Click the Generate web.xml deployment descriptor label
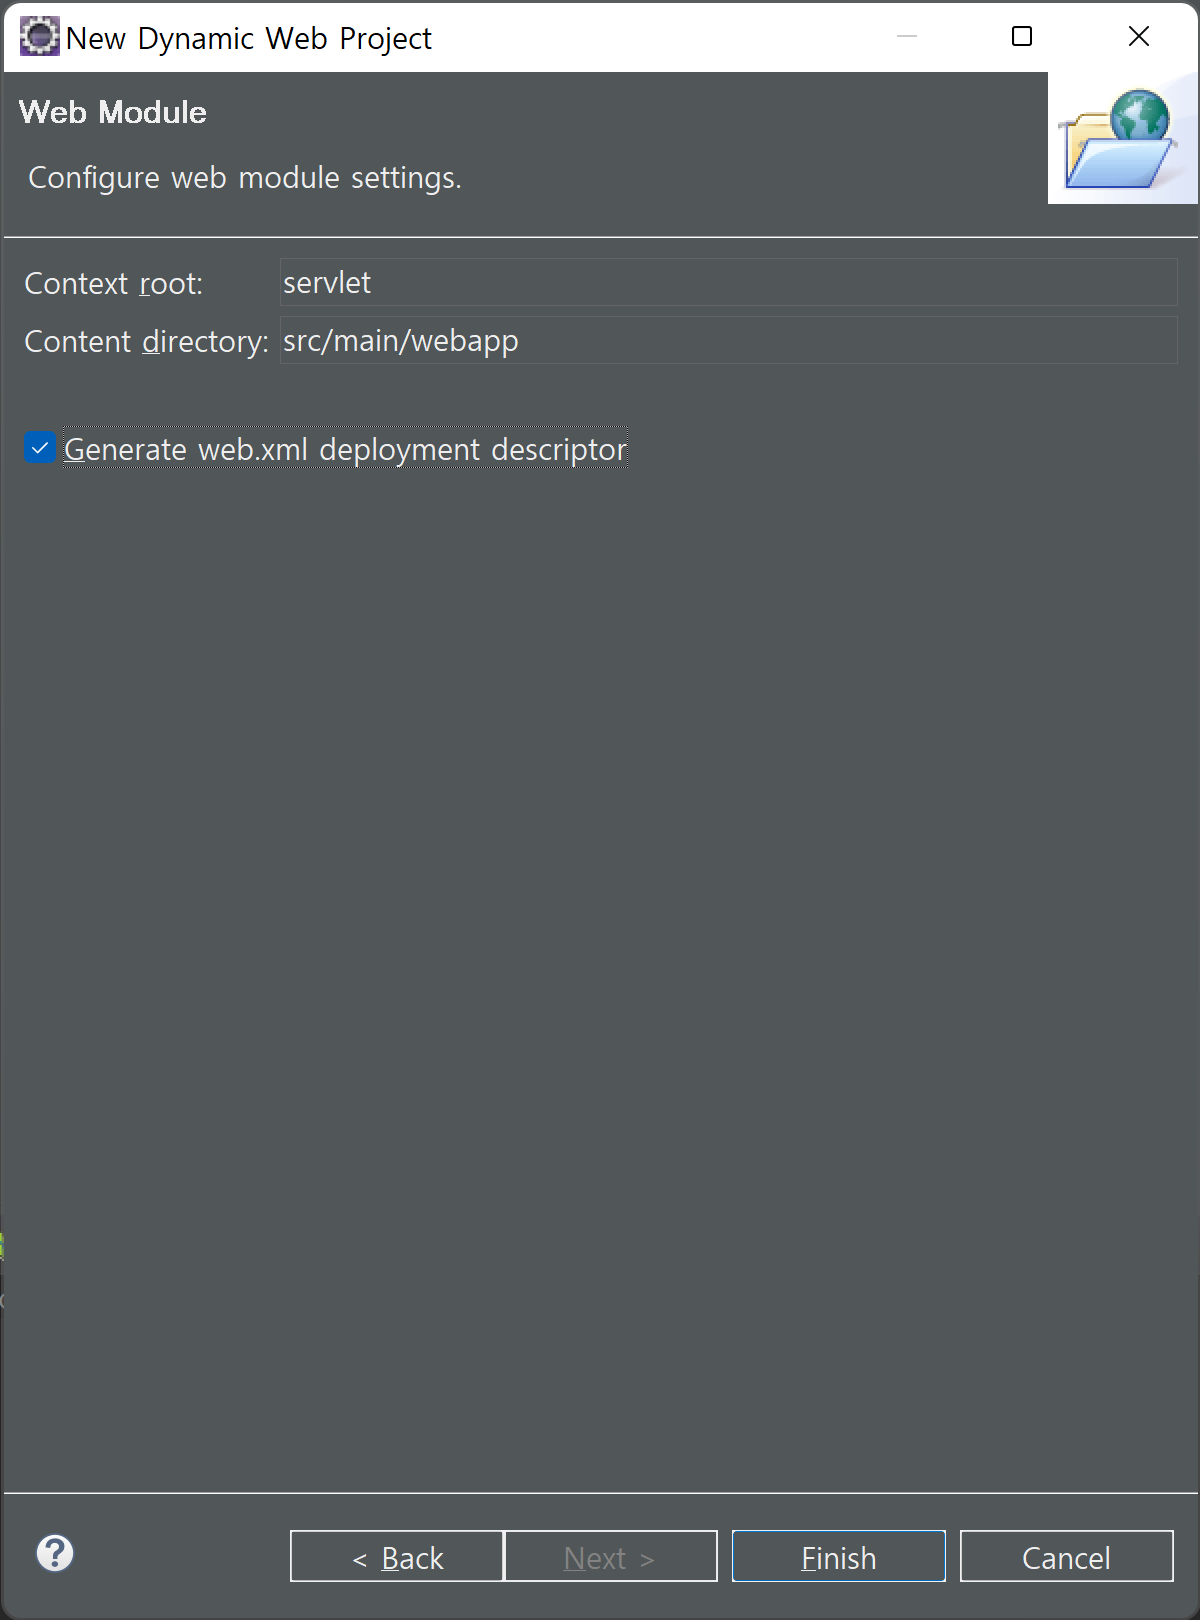 pos(346,450)
